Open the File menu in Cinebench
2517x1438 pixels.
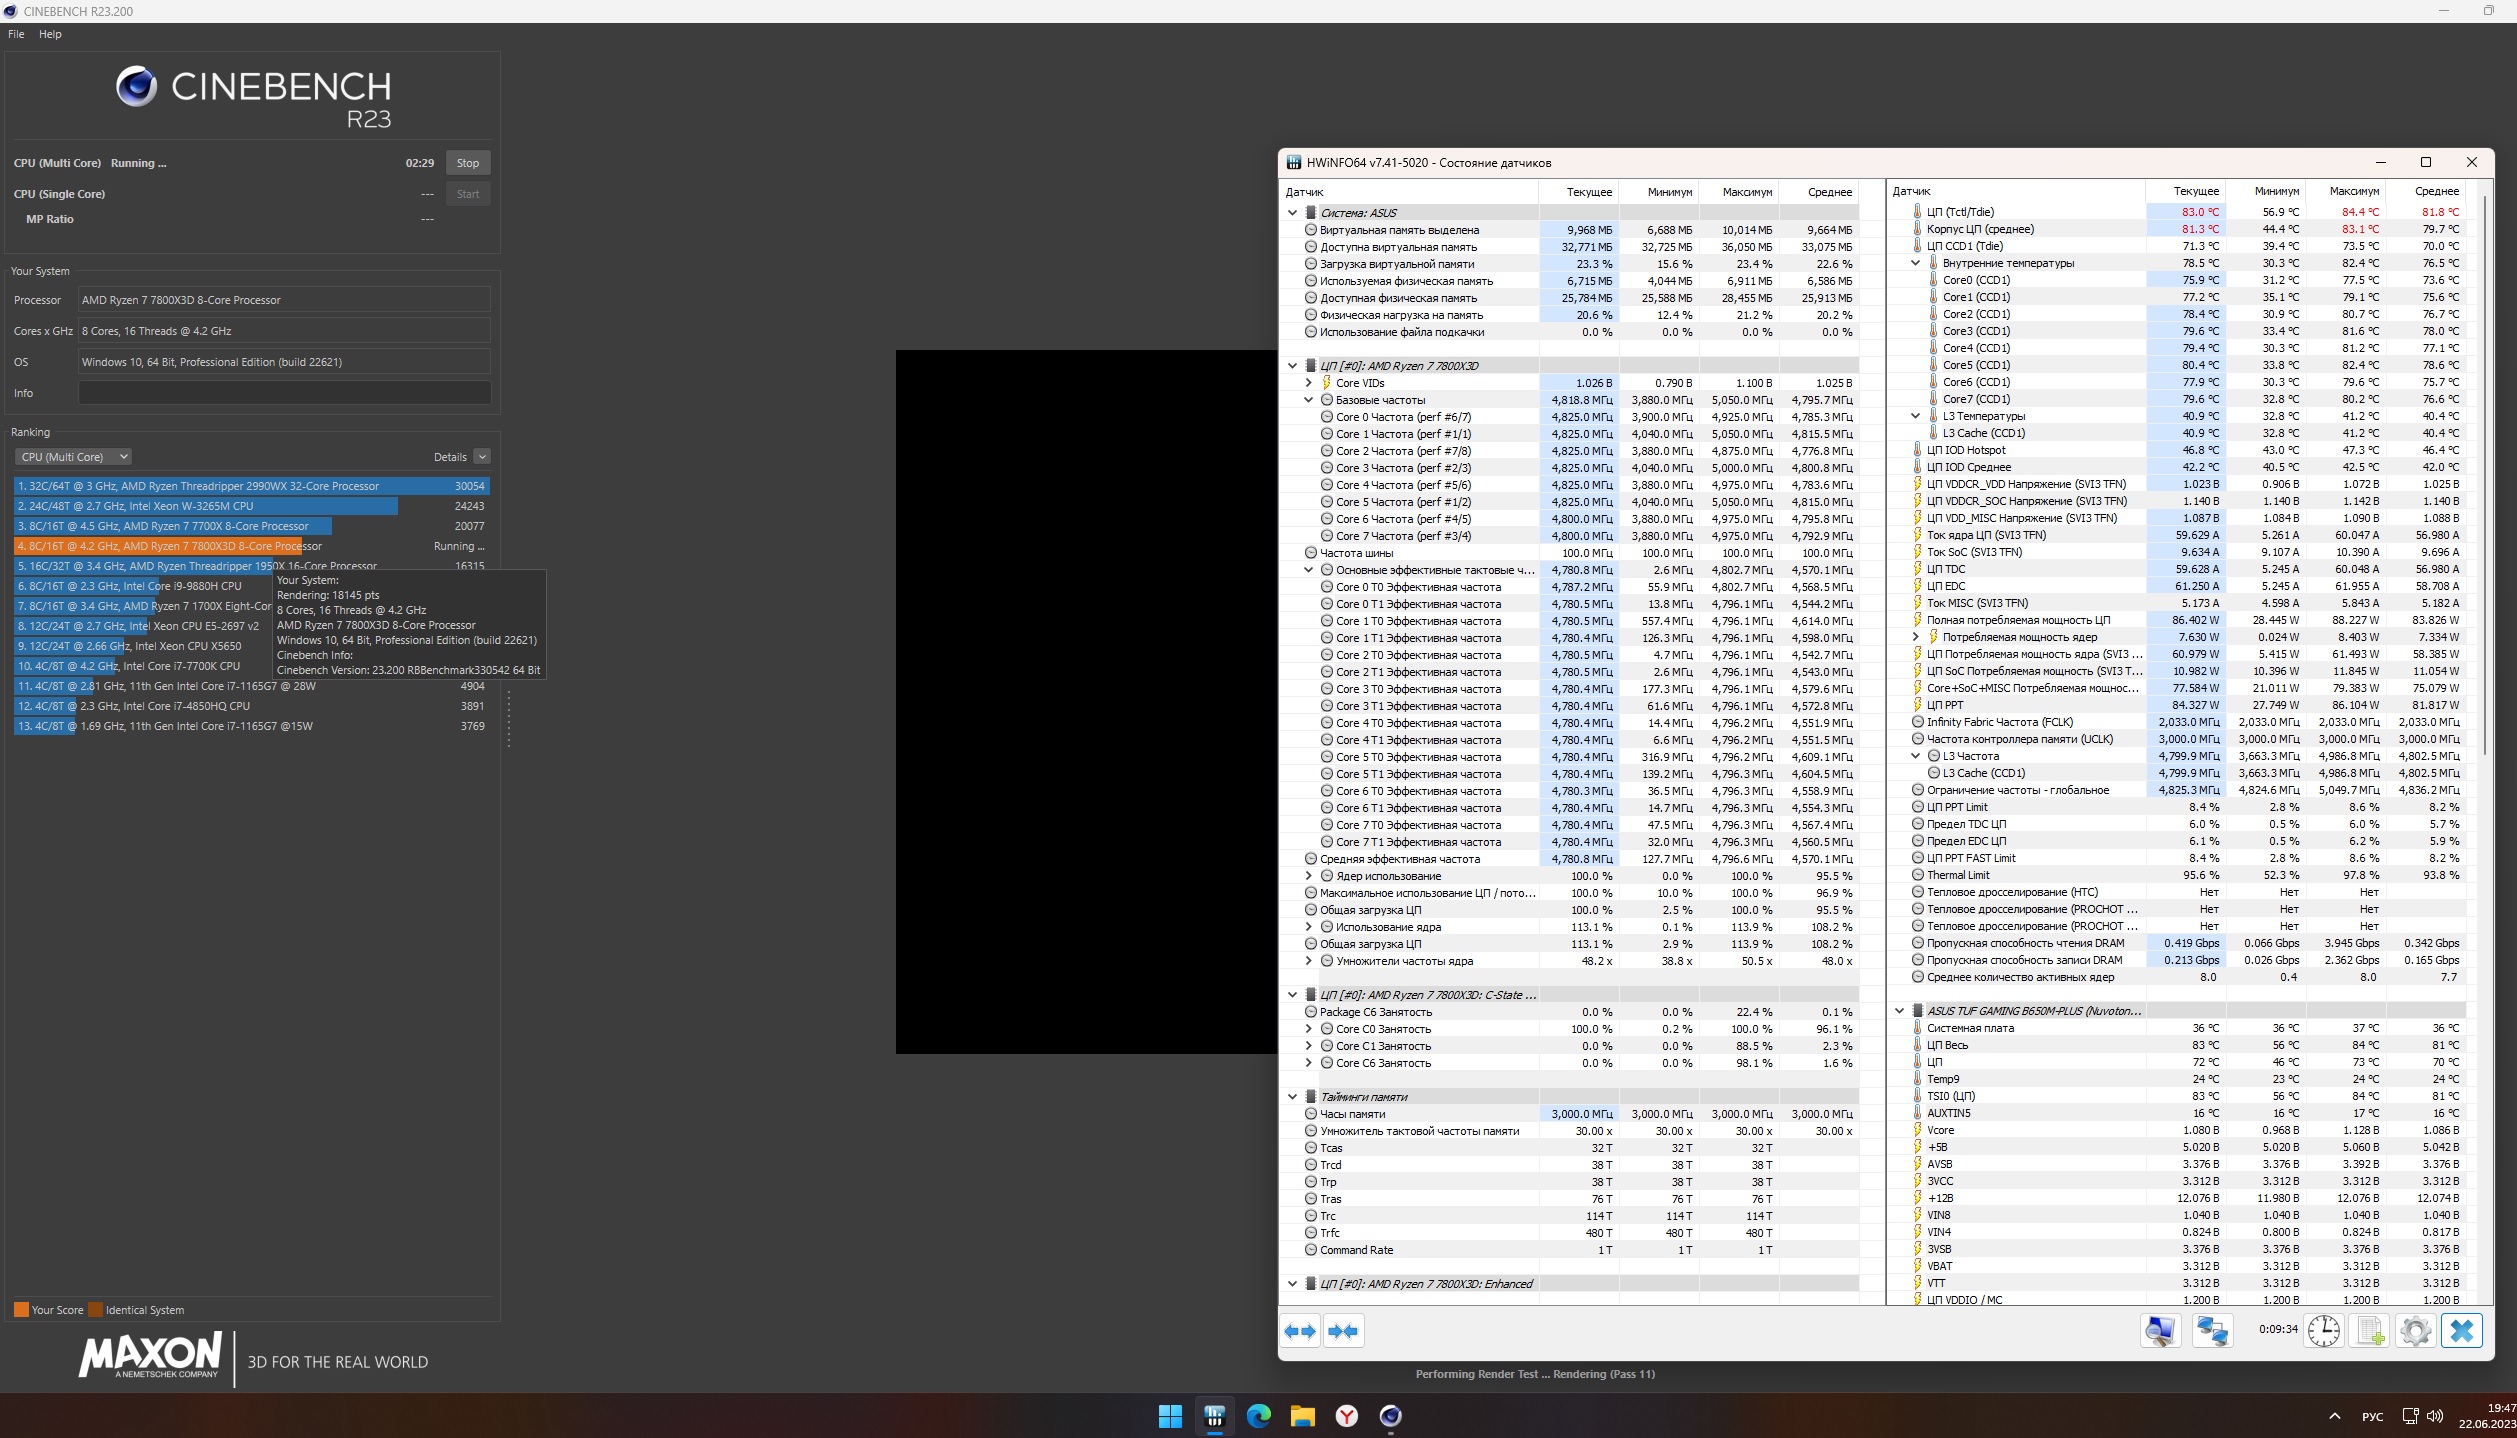(x=16, y=34)
